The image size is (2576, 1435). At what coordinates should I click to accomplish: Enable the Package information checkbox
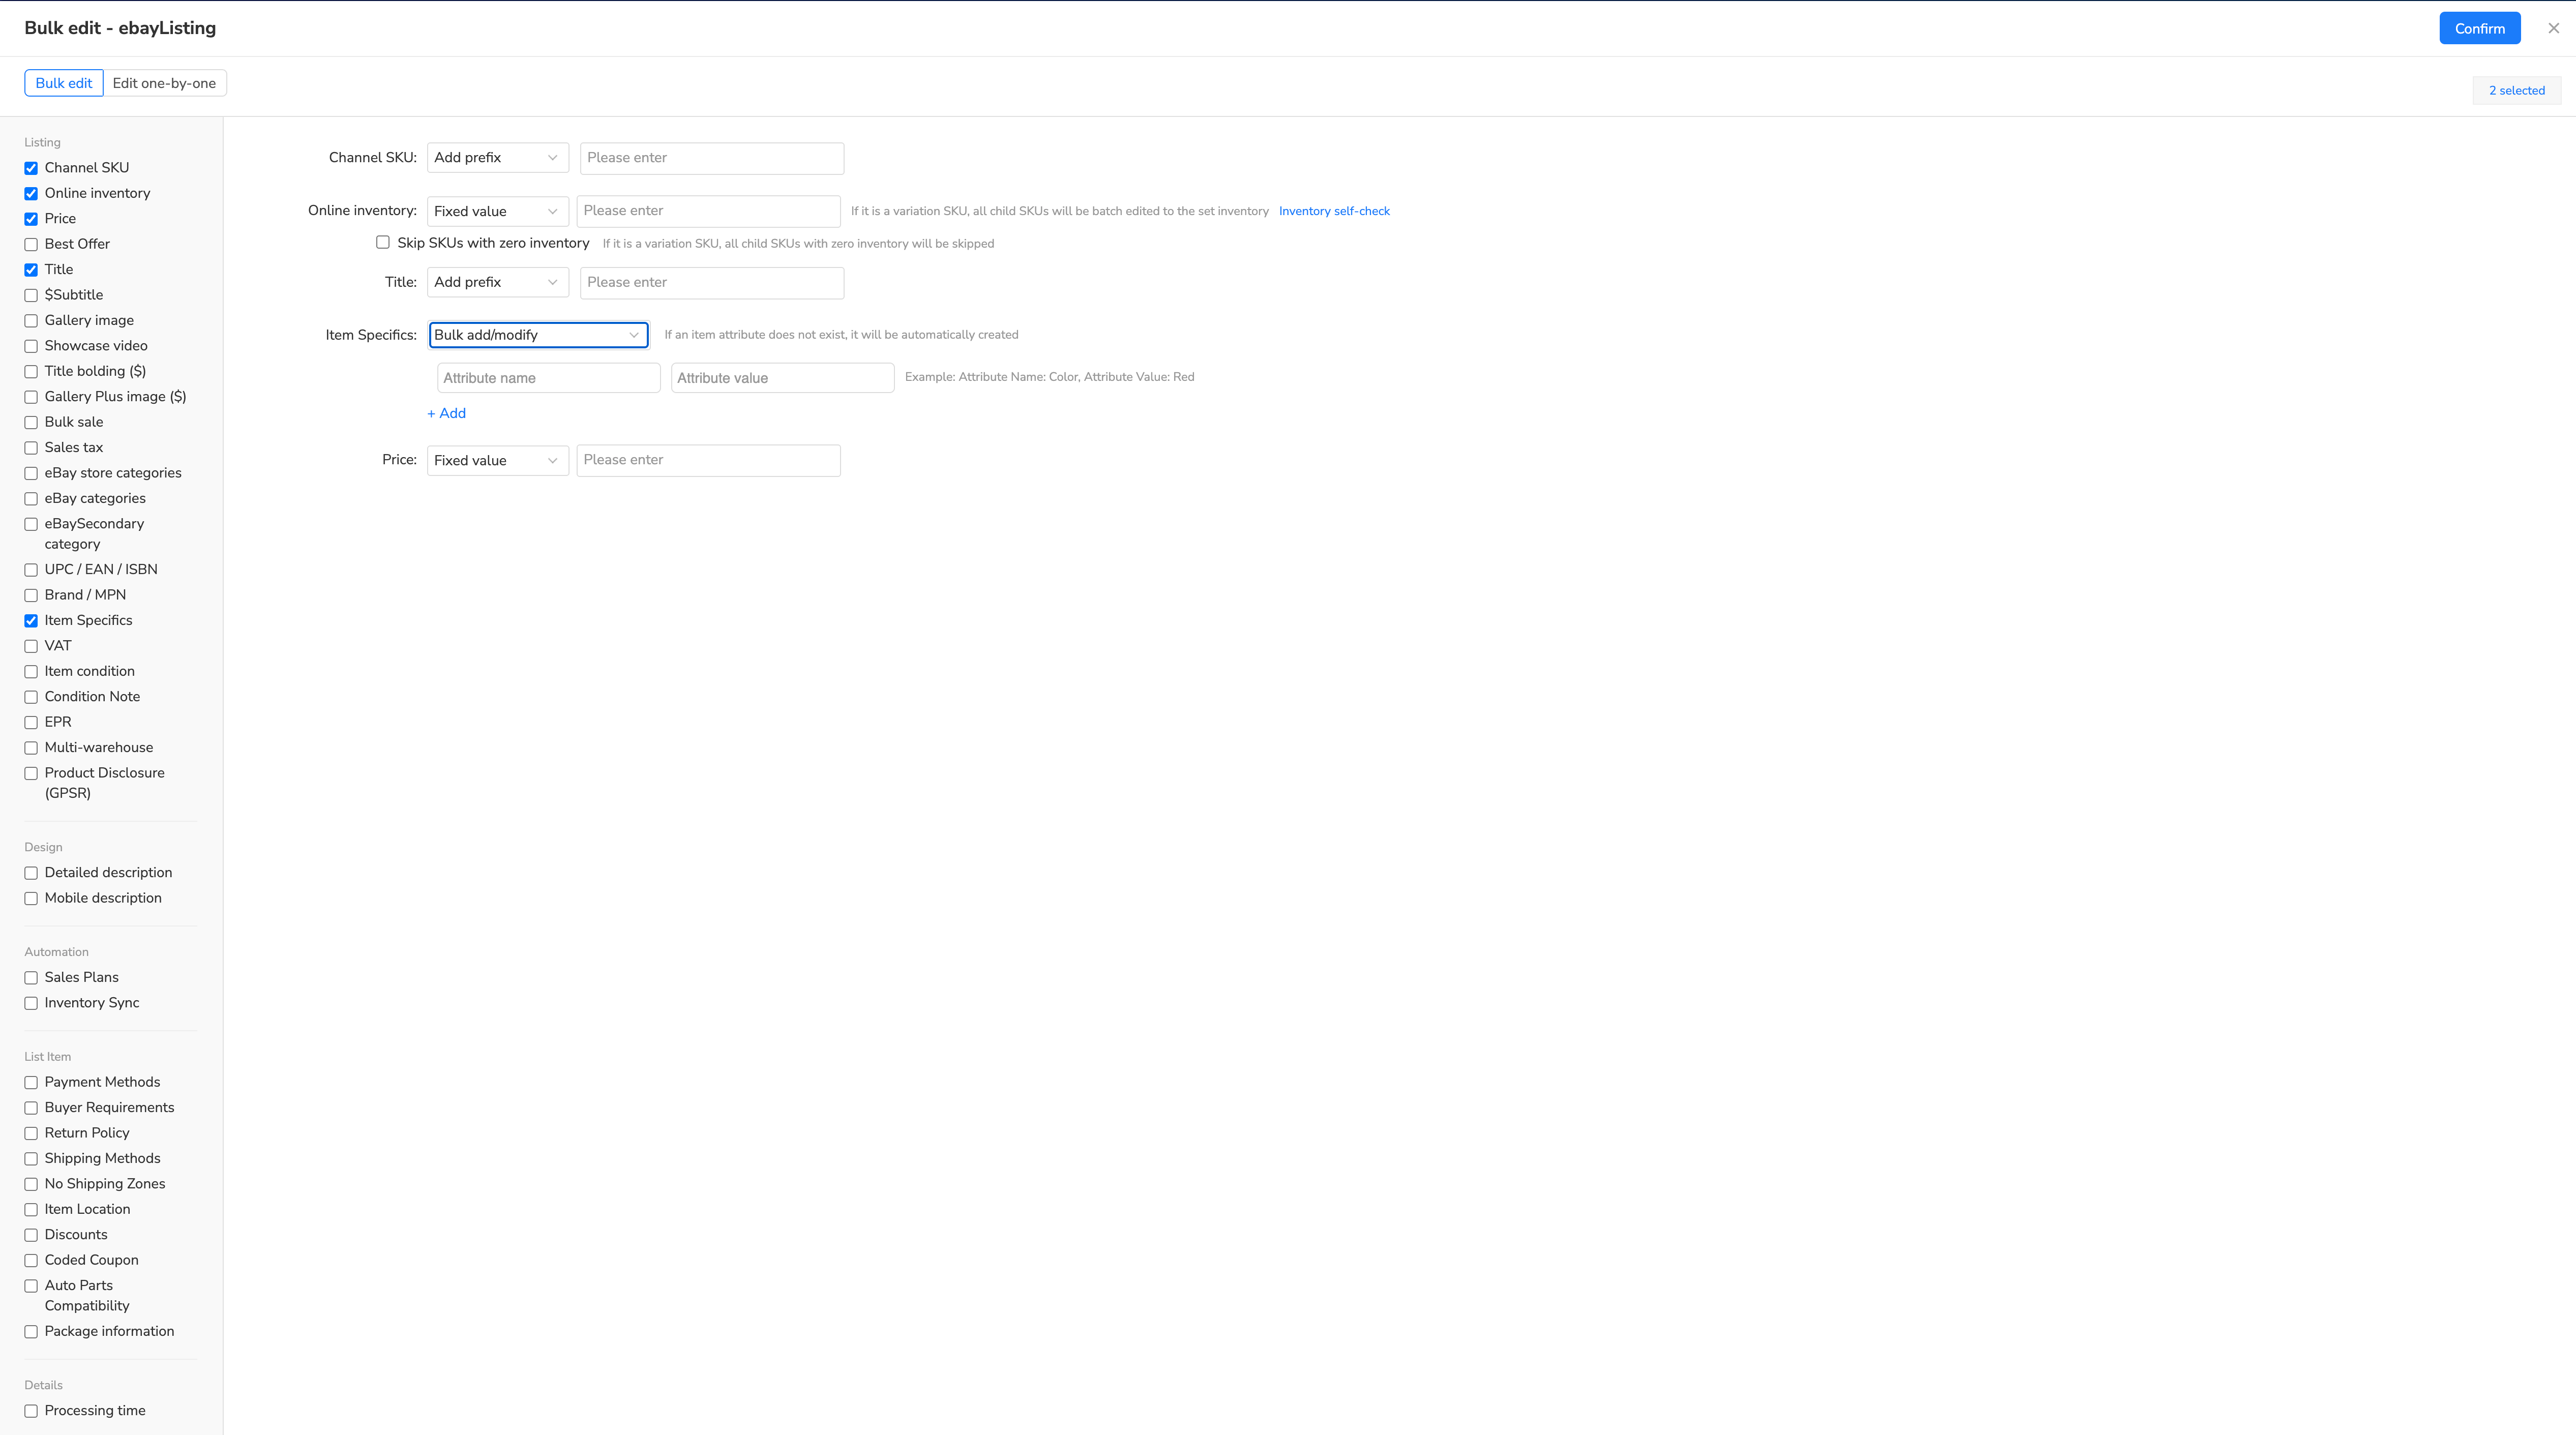31,1331
